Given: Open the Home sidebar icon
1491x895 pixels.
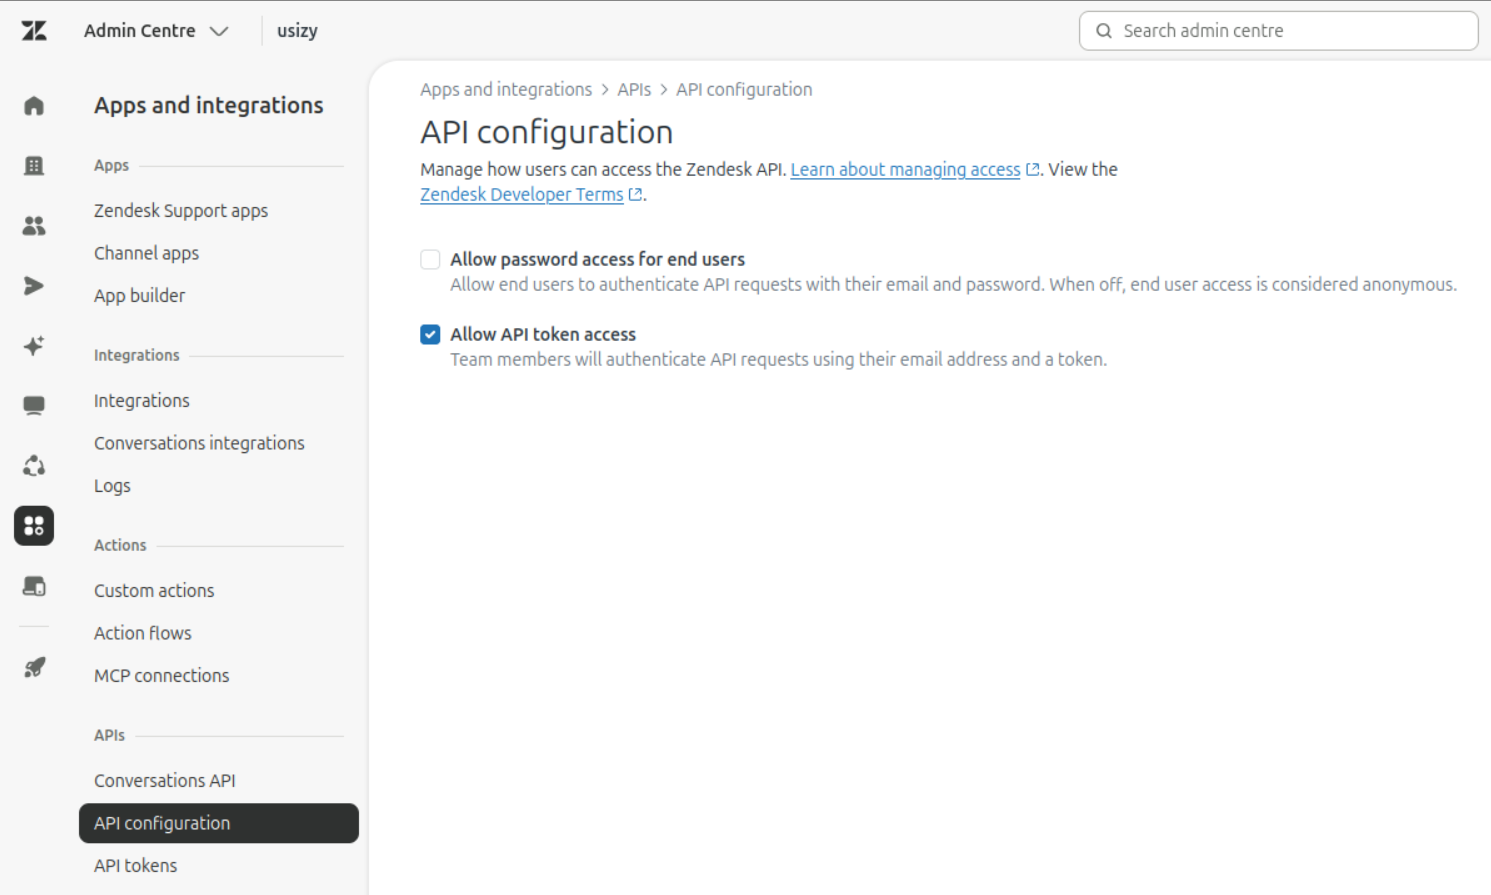Looking at the screenshot, I should tap(34, 106).
